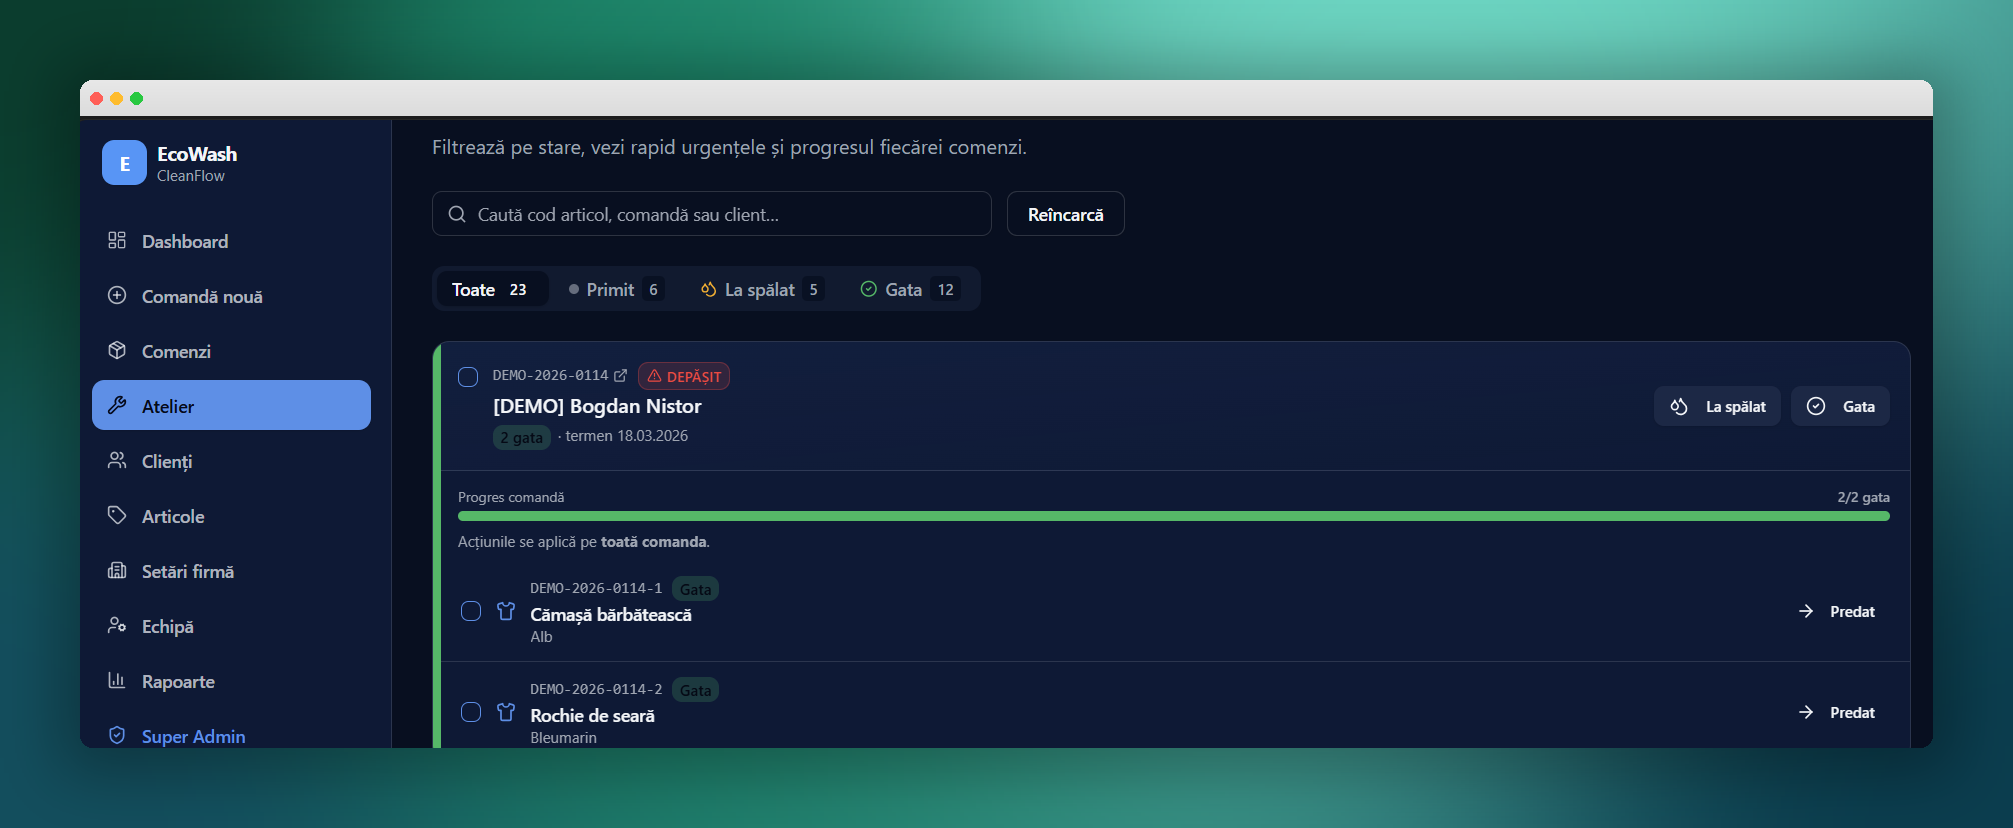Open Dashboard grid icon in sidebar

(x=117, y=240)
